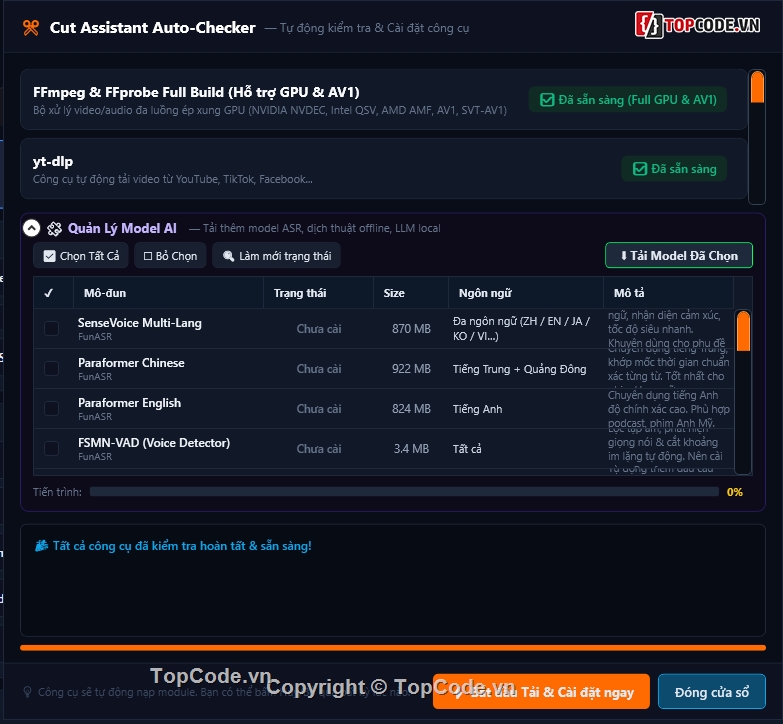Click Chưa cài status for SenseVoice row

(319, 329)
